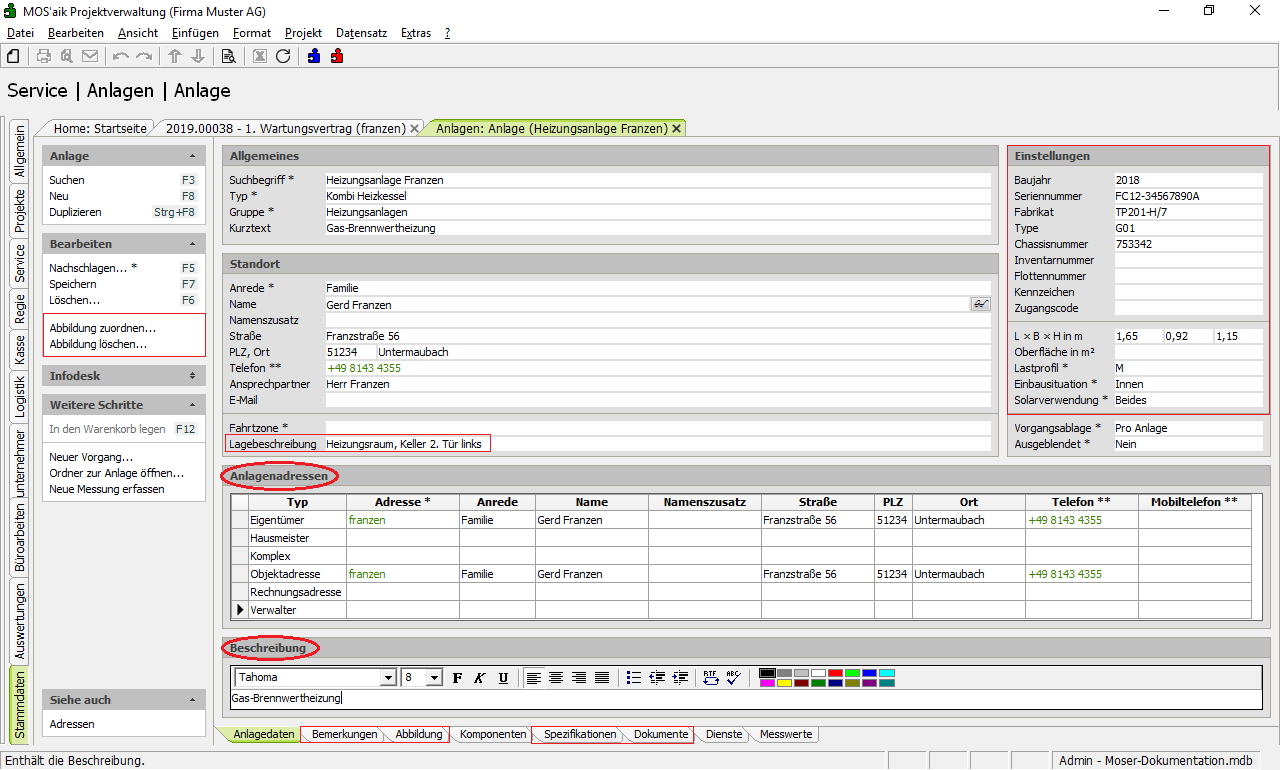Screen dimensions: 1280x770
Task: Open the font size 8 dropdown
Action: (434, 678)
